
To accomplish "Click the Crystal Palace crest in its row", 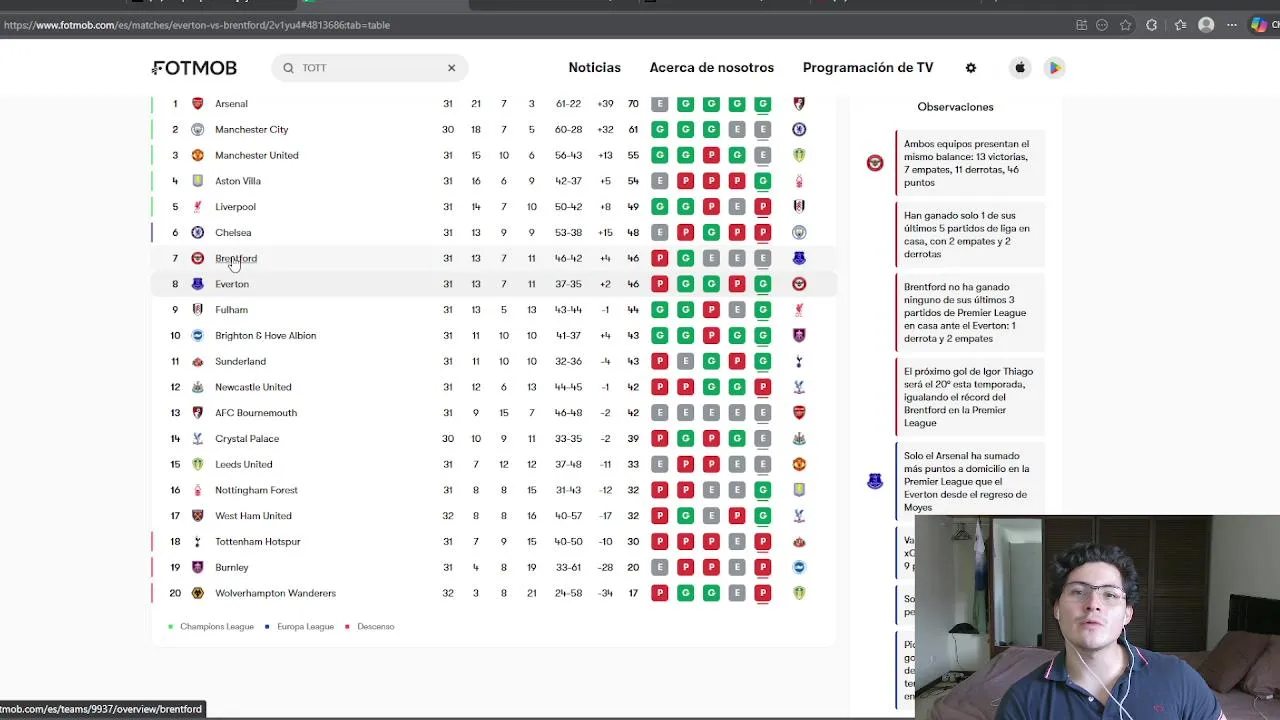I will [197, 439].
